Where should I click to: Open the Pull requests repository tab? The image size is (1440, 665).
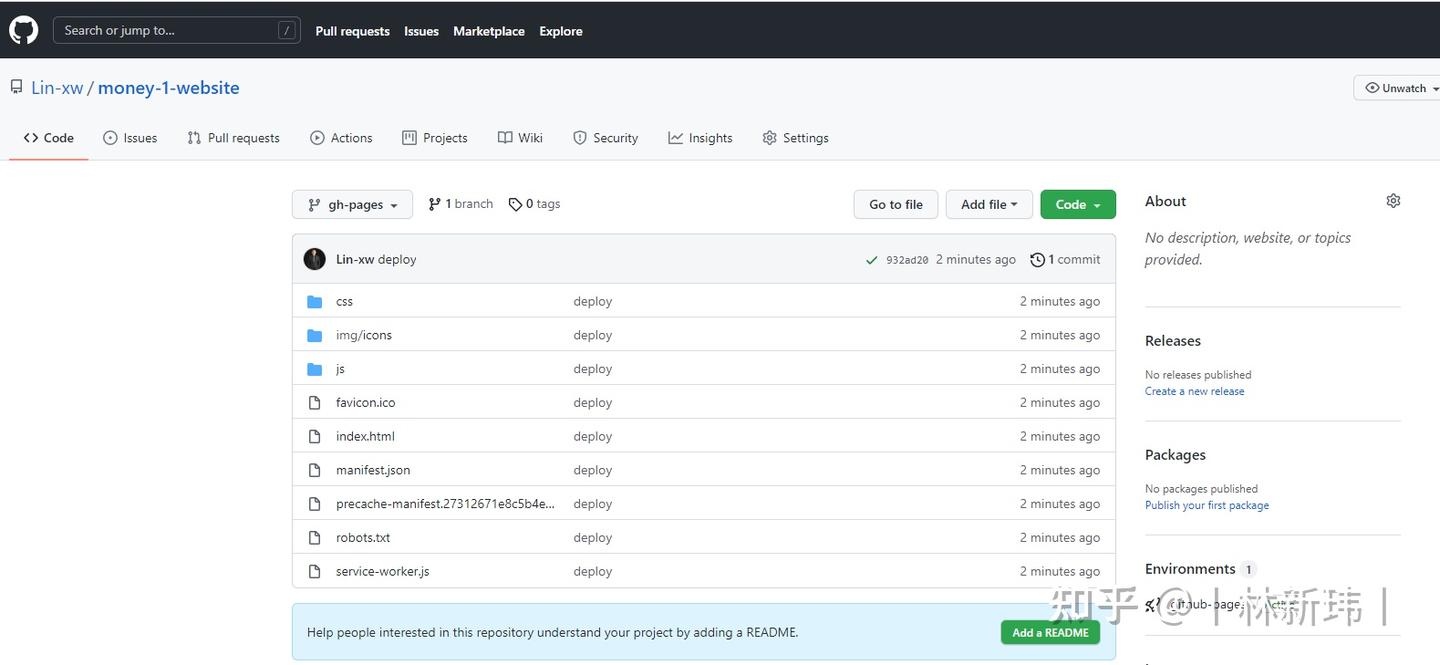tap(233, 138)
